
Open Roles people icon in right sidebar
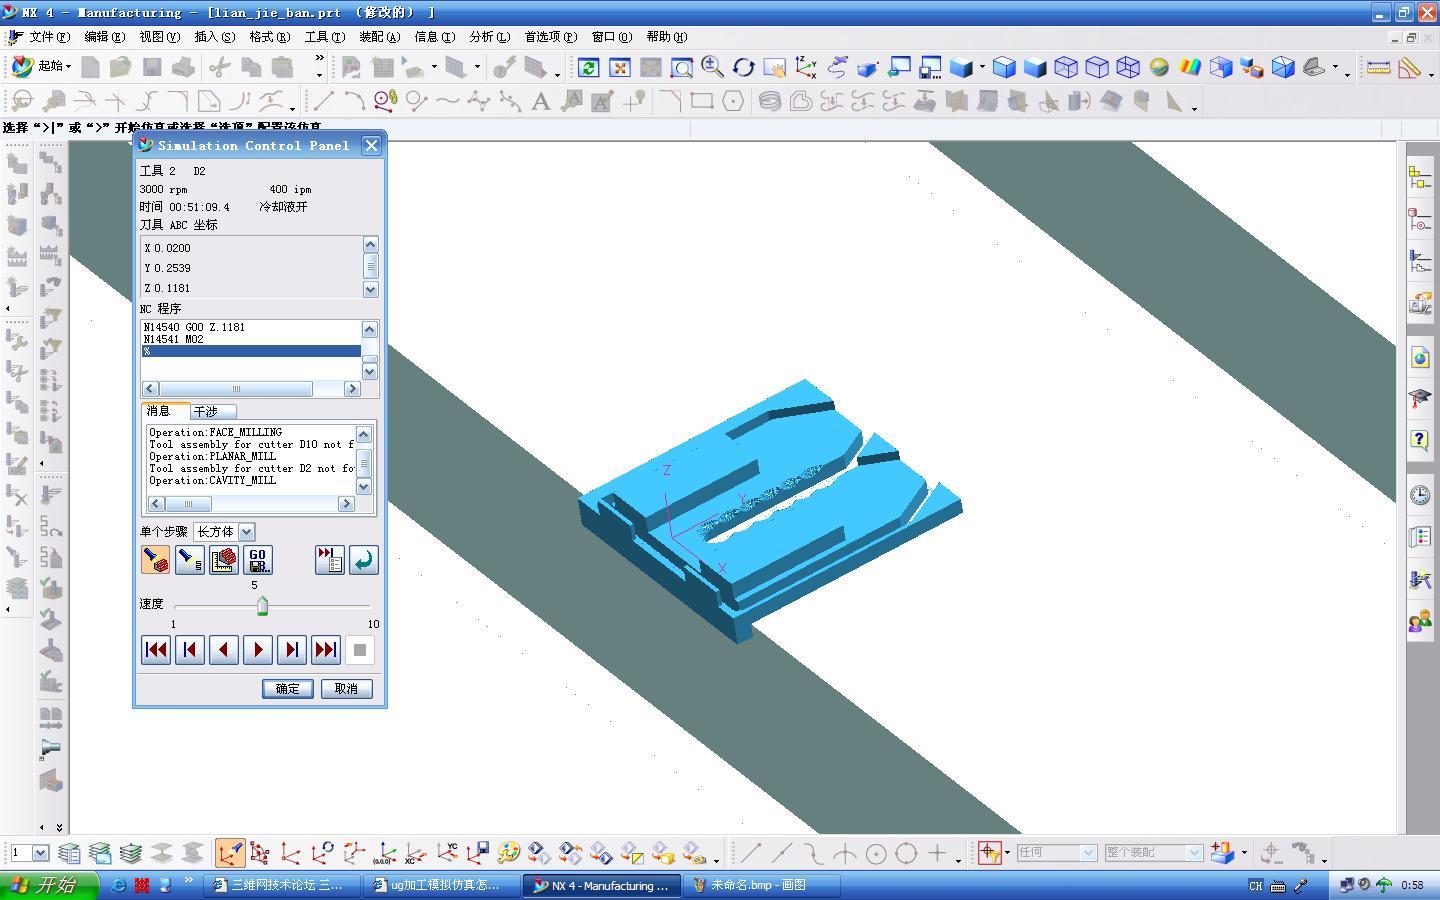click(x=1420, y=621)
